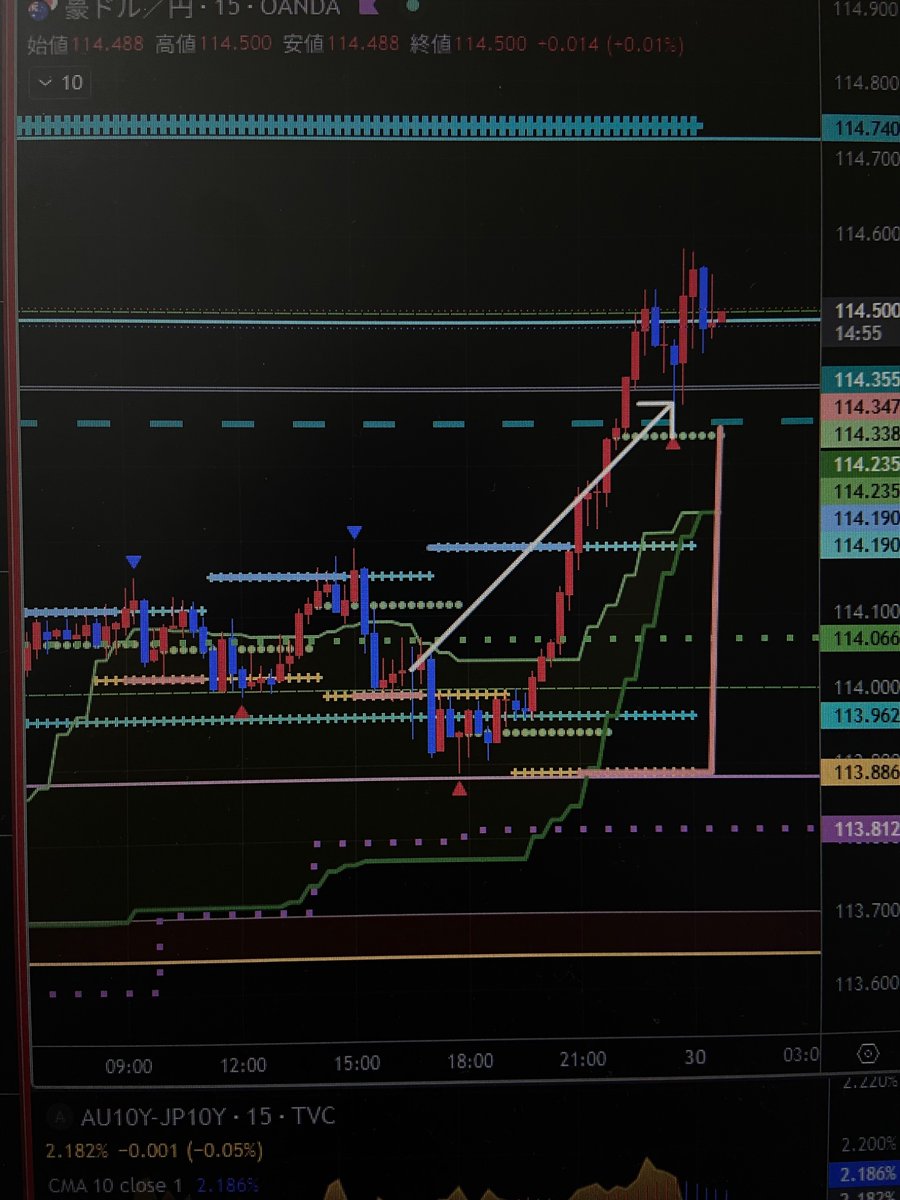Click the light green 114.338 price label

pos(862,435)
